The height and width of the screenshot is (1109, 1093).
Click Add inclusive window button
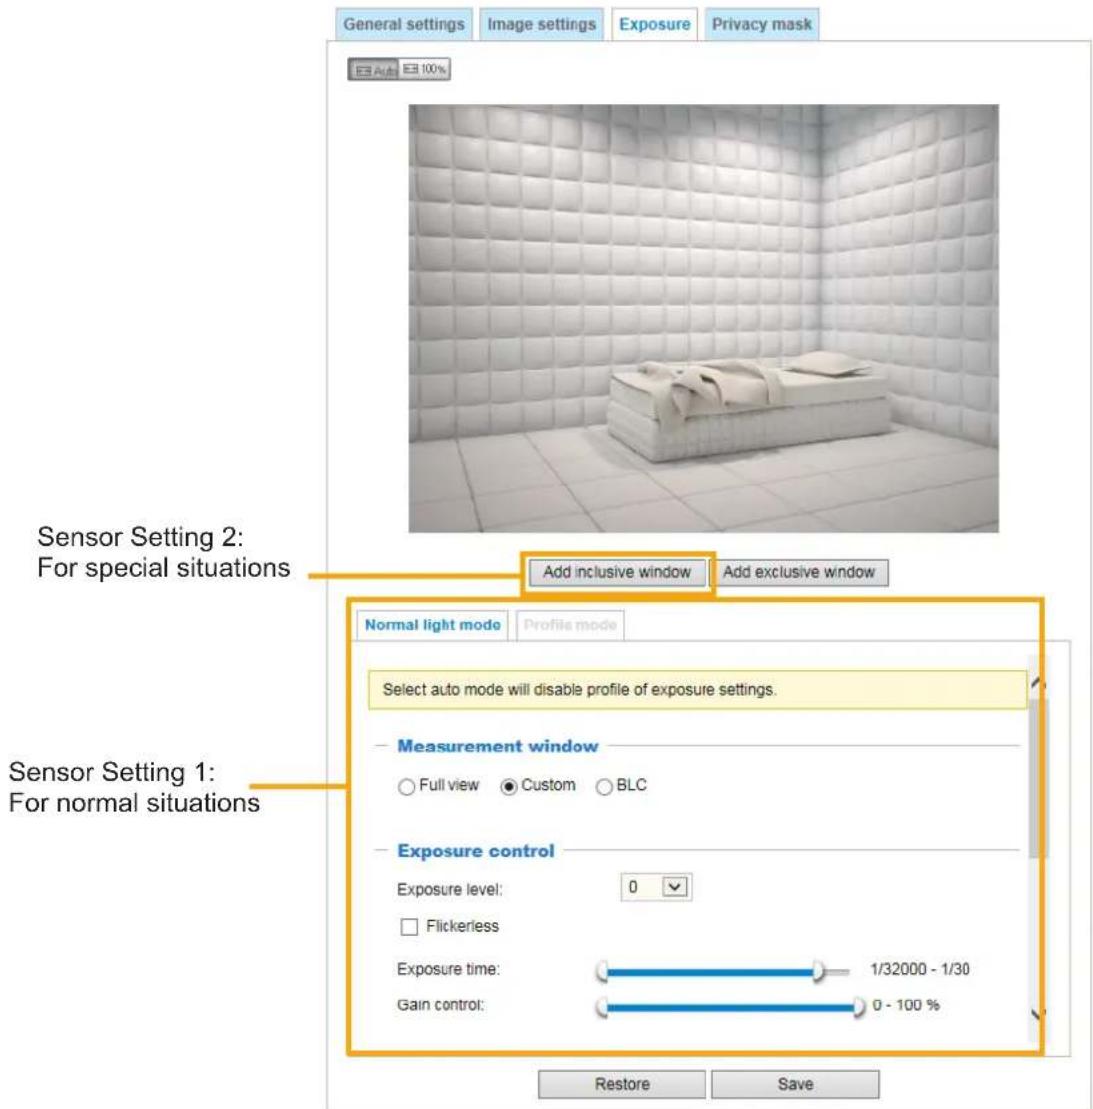617,572
